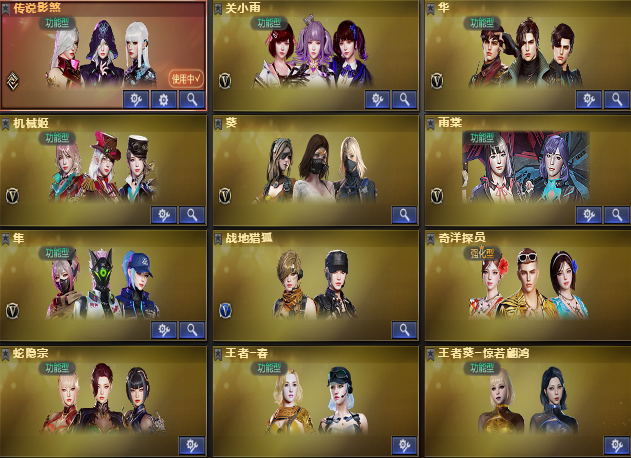Open gear-wrench settings for 王者-春

(404, 445)
